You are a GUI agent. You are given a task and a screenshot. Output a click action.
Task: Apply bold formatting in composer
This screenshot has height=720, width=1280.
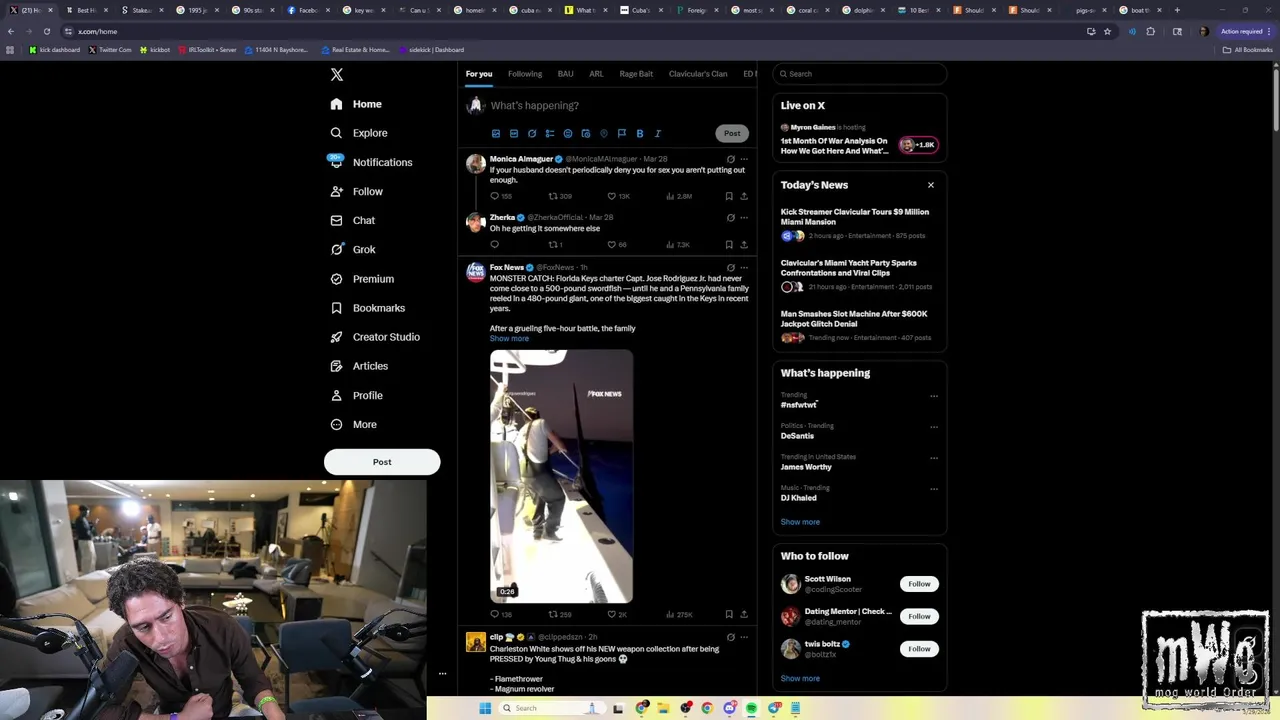pos(640,133)
